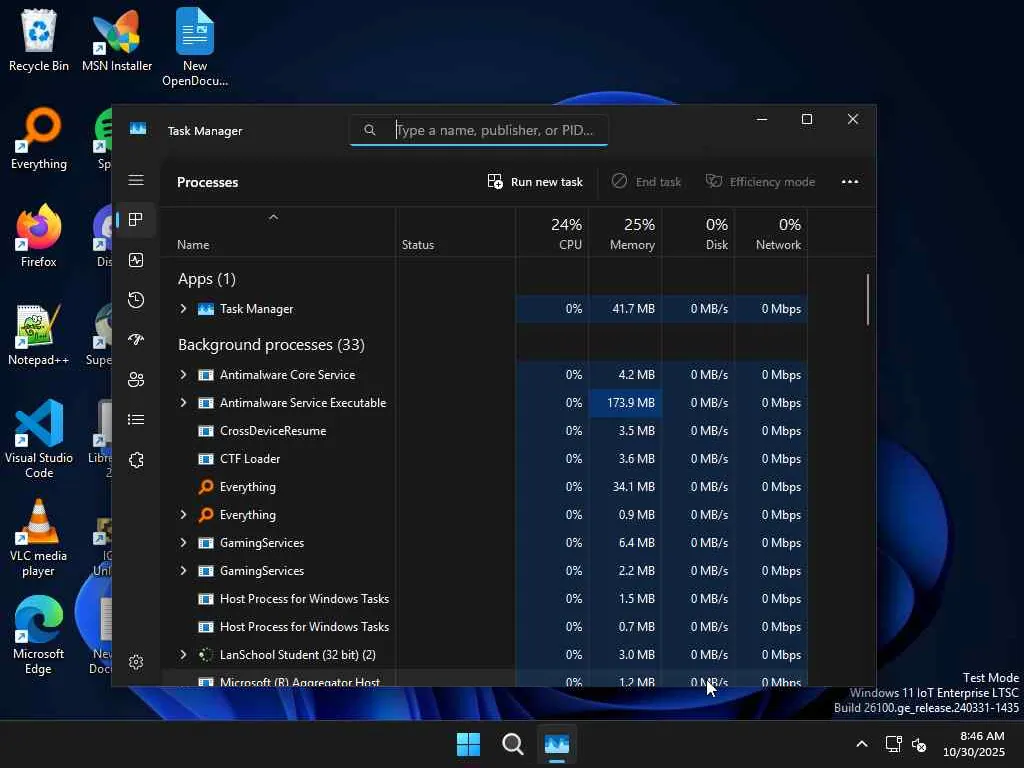The image size is (1024, 768).
Task: Select MSN Installer desktop shortcut
Action: pos(117,40)
